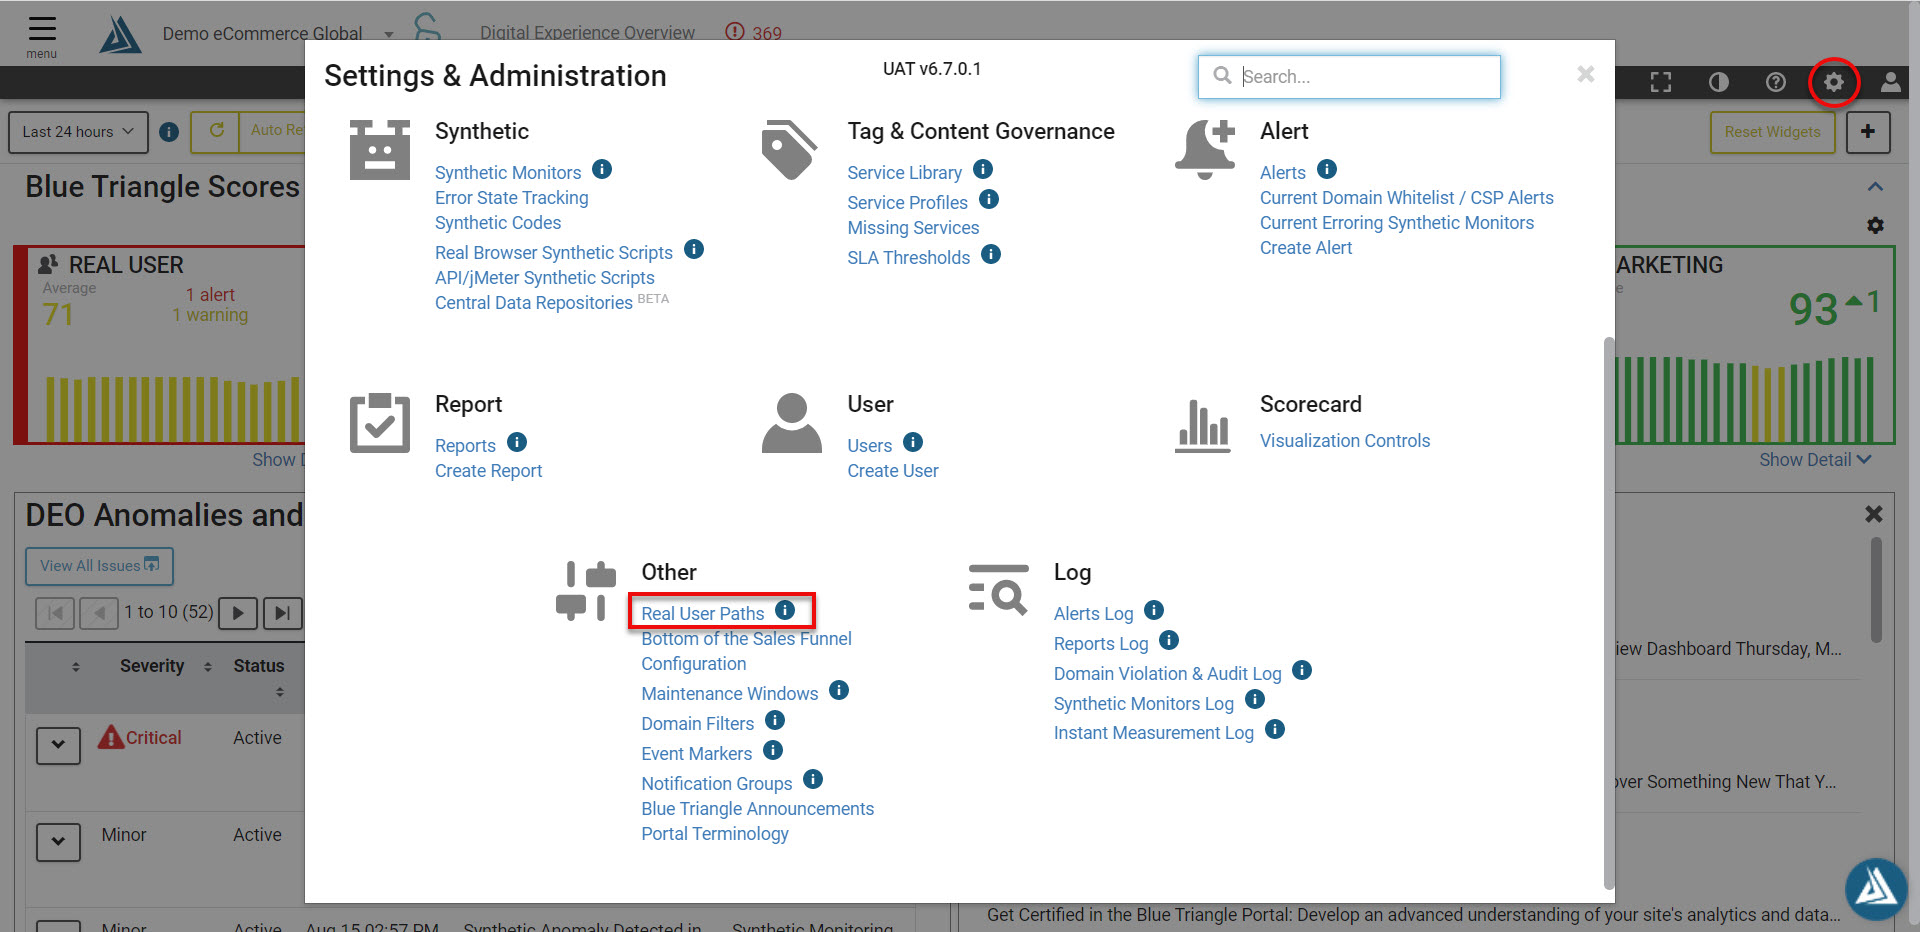The height and width of the screenshot is (932, 1920).
Task: Click info icon next to Synthetic Monitors
Action: [x=602, y=169]
